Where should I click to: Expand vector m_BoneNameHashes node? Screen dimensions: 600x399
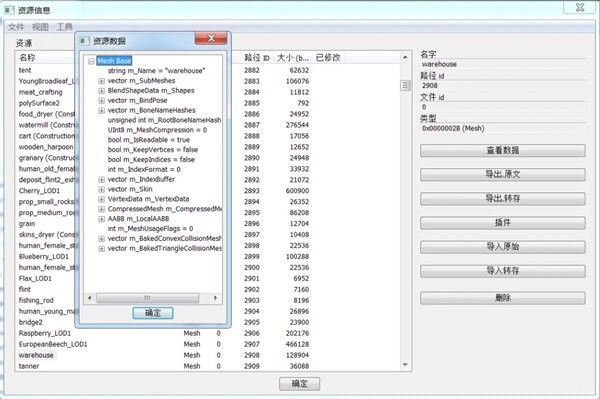click(101, 111)
